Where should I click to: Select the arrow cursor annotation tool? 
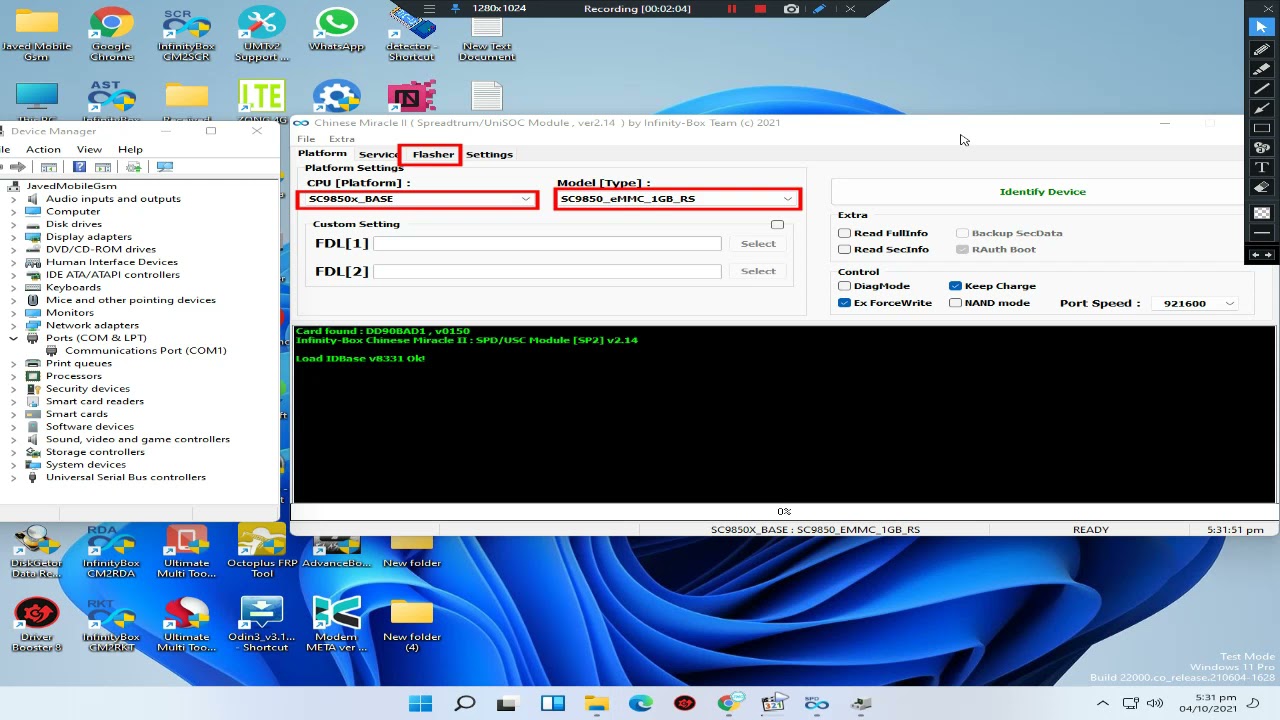[1261, 28]
